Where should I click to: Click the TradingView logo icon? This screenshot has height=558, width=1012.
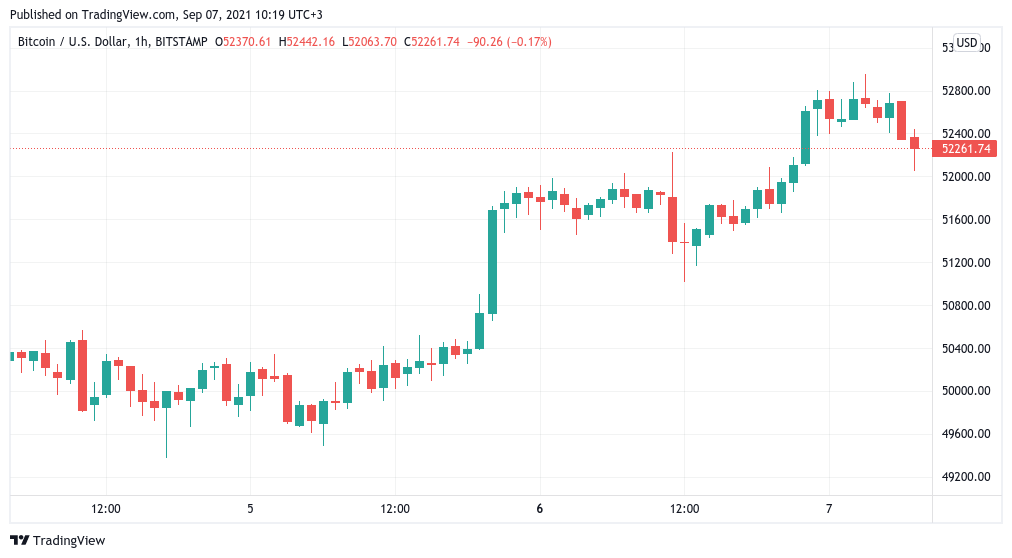point(20,541)
